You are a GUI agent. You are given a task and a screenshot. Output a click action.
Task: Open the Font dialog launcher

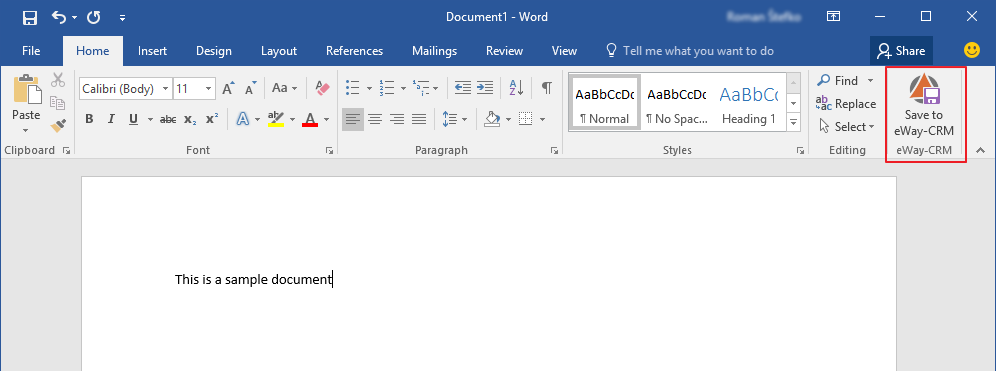(329, 151)
